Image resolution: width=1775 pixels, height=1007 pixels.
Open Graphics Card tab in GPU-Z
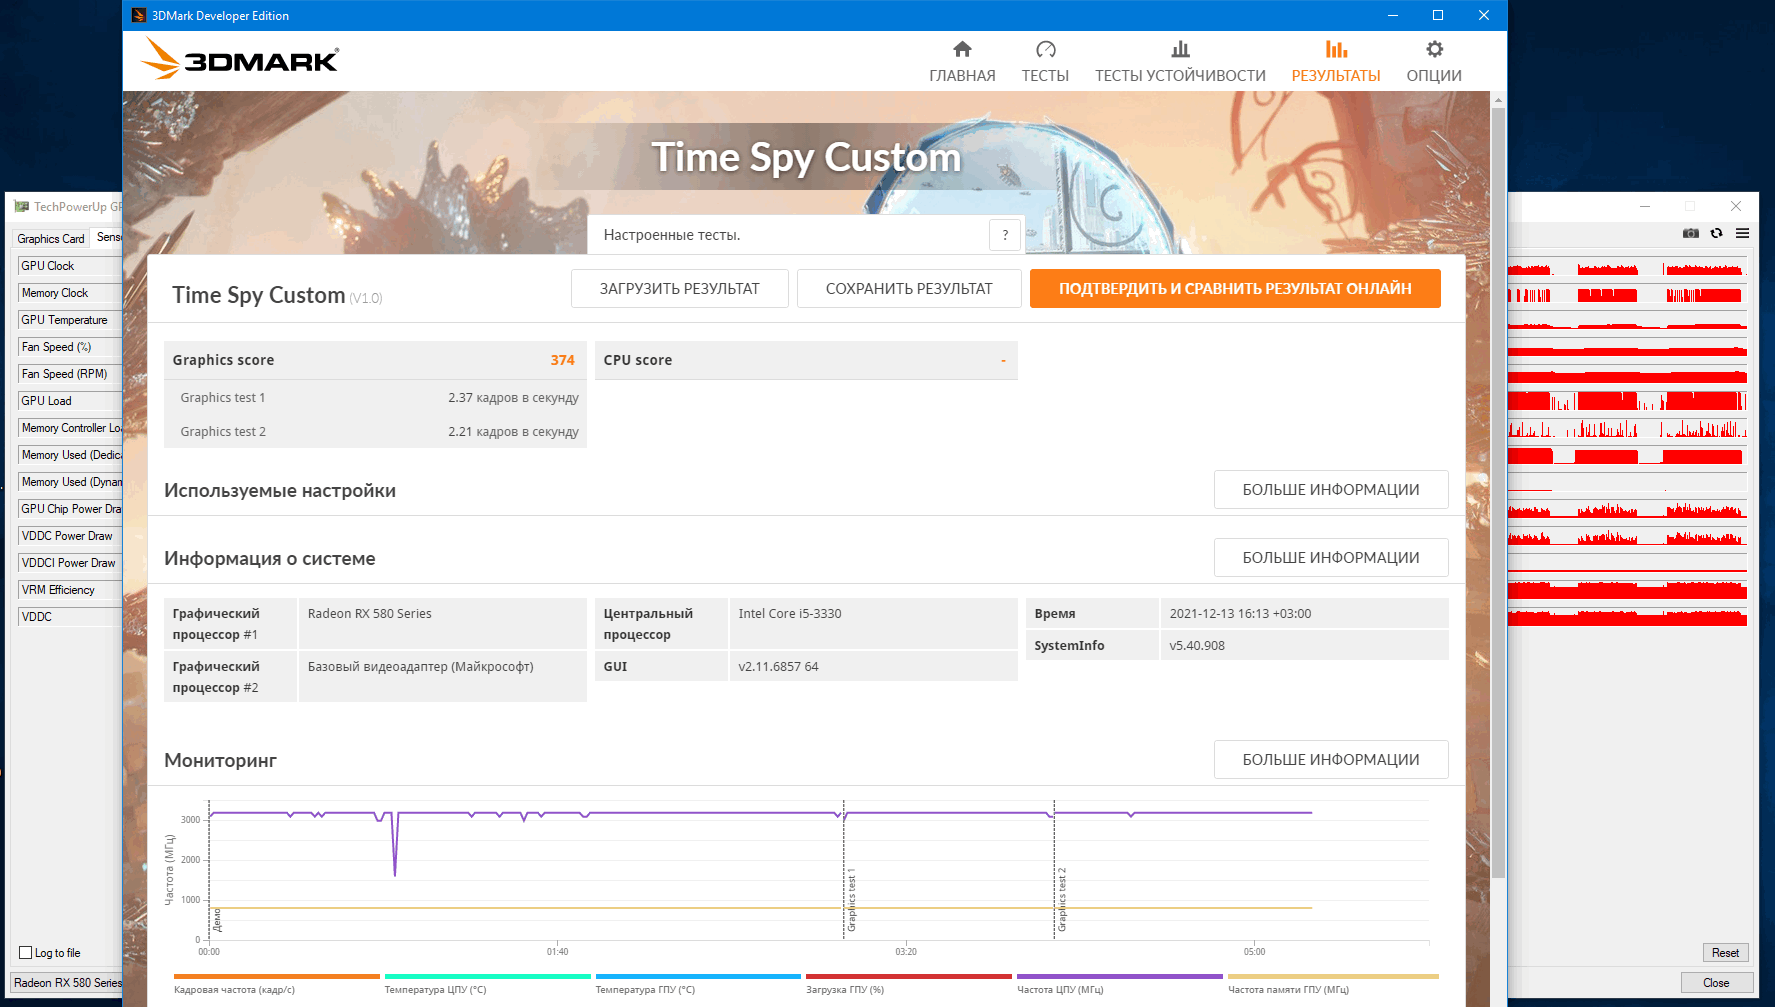click(x=51, y=239)
